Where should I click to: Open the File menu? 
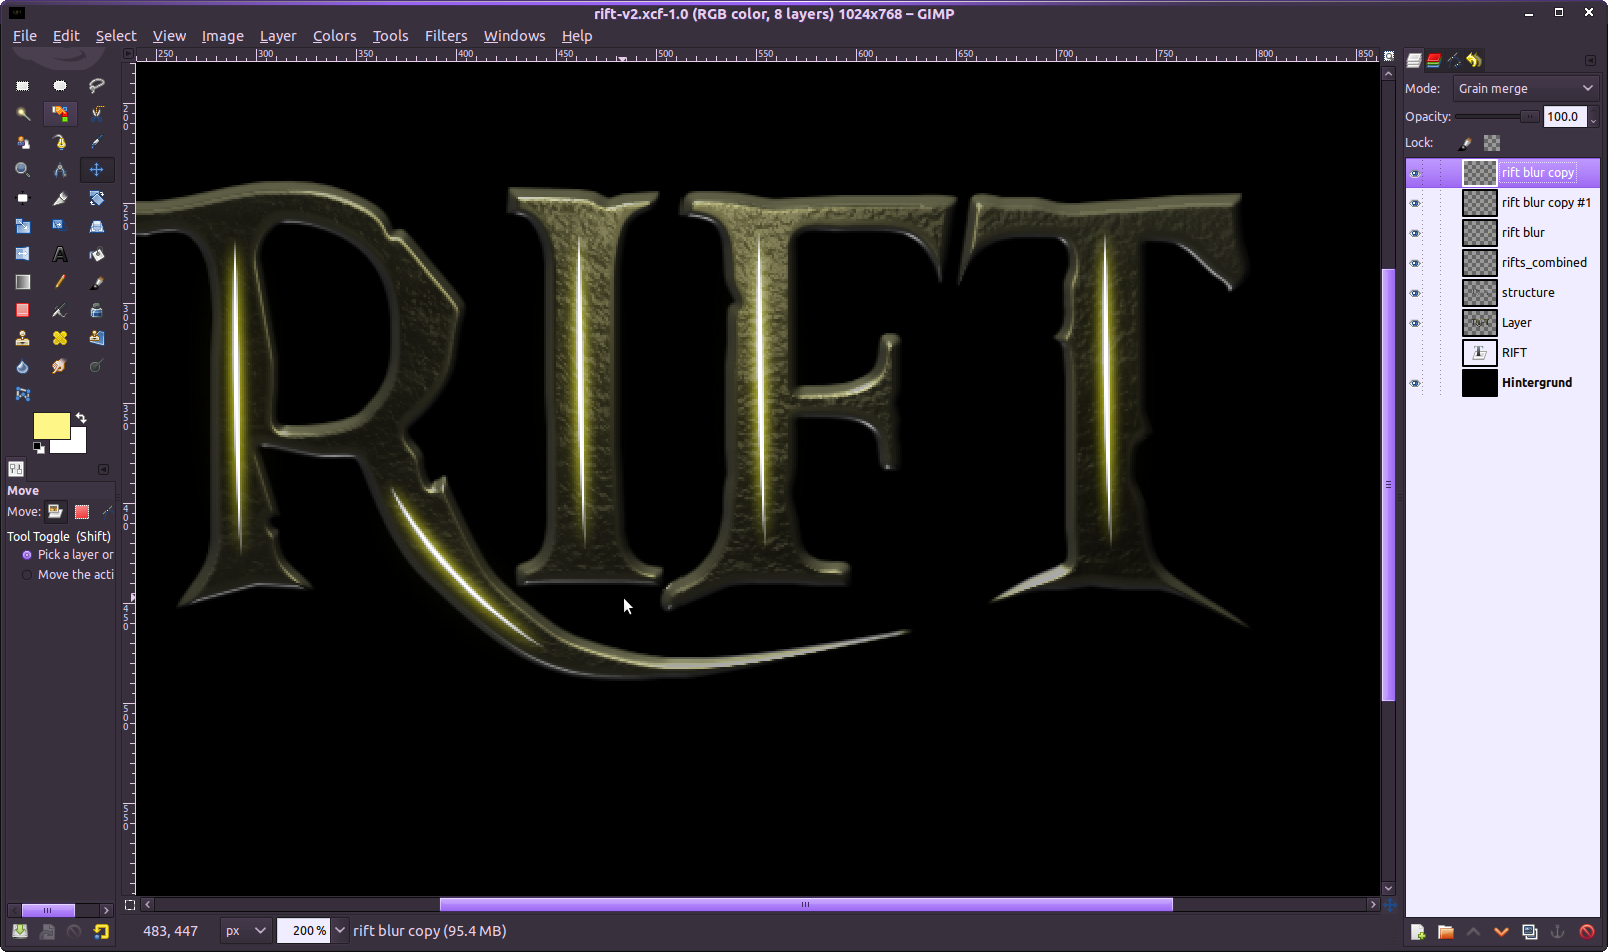click(25, 36)
